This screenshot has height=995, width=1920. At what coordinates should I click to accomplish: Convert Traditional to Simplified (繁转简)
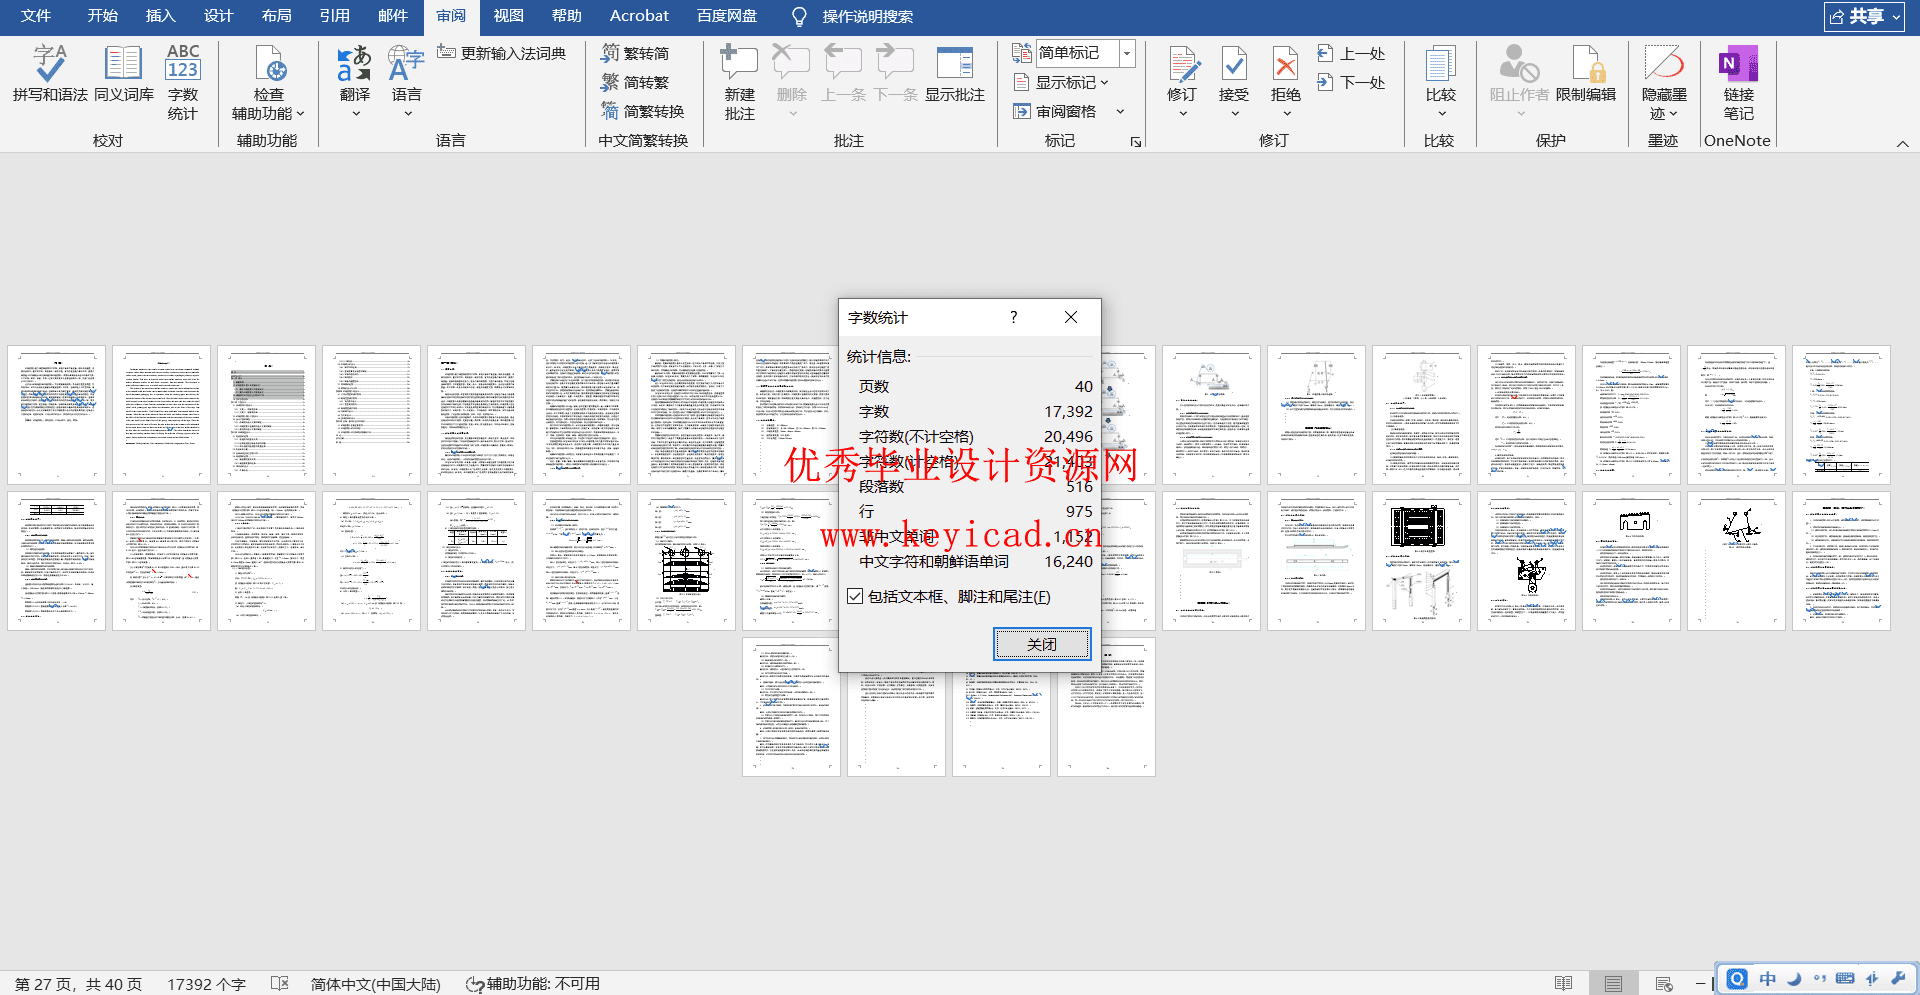coord(636,53)
